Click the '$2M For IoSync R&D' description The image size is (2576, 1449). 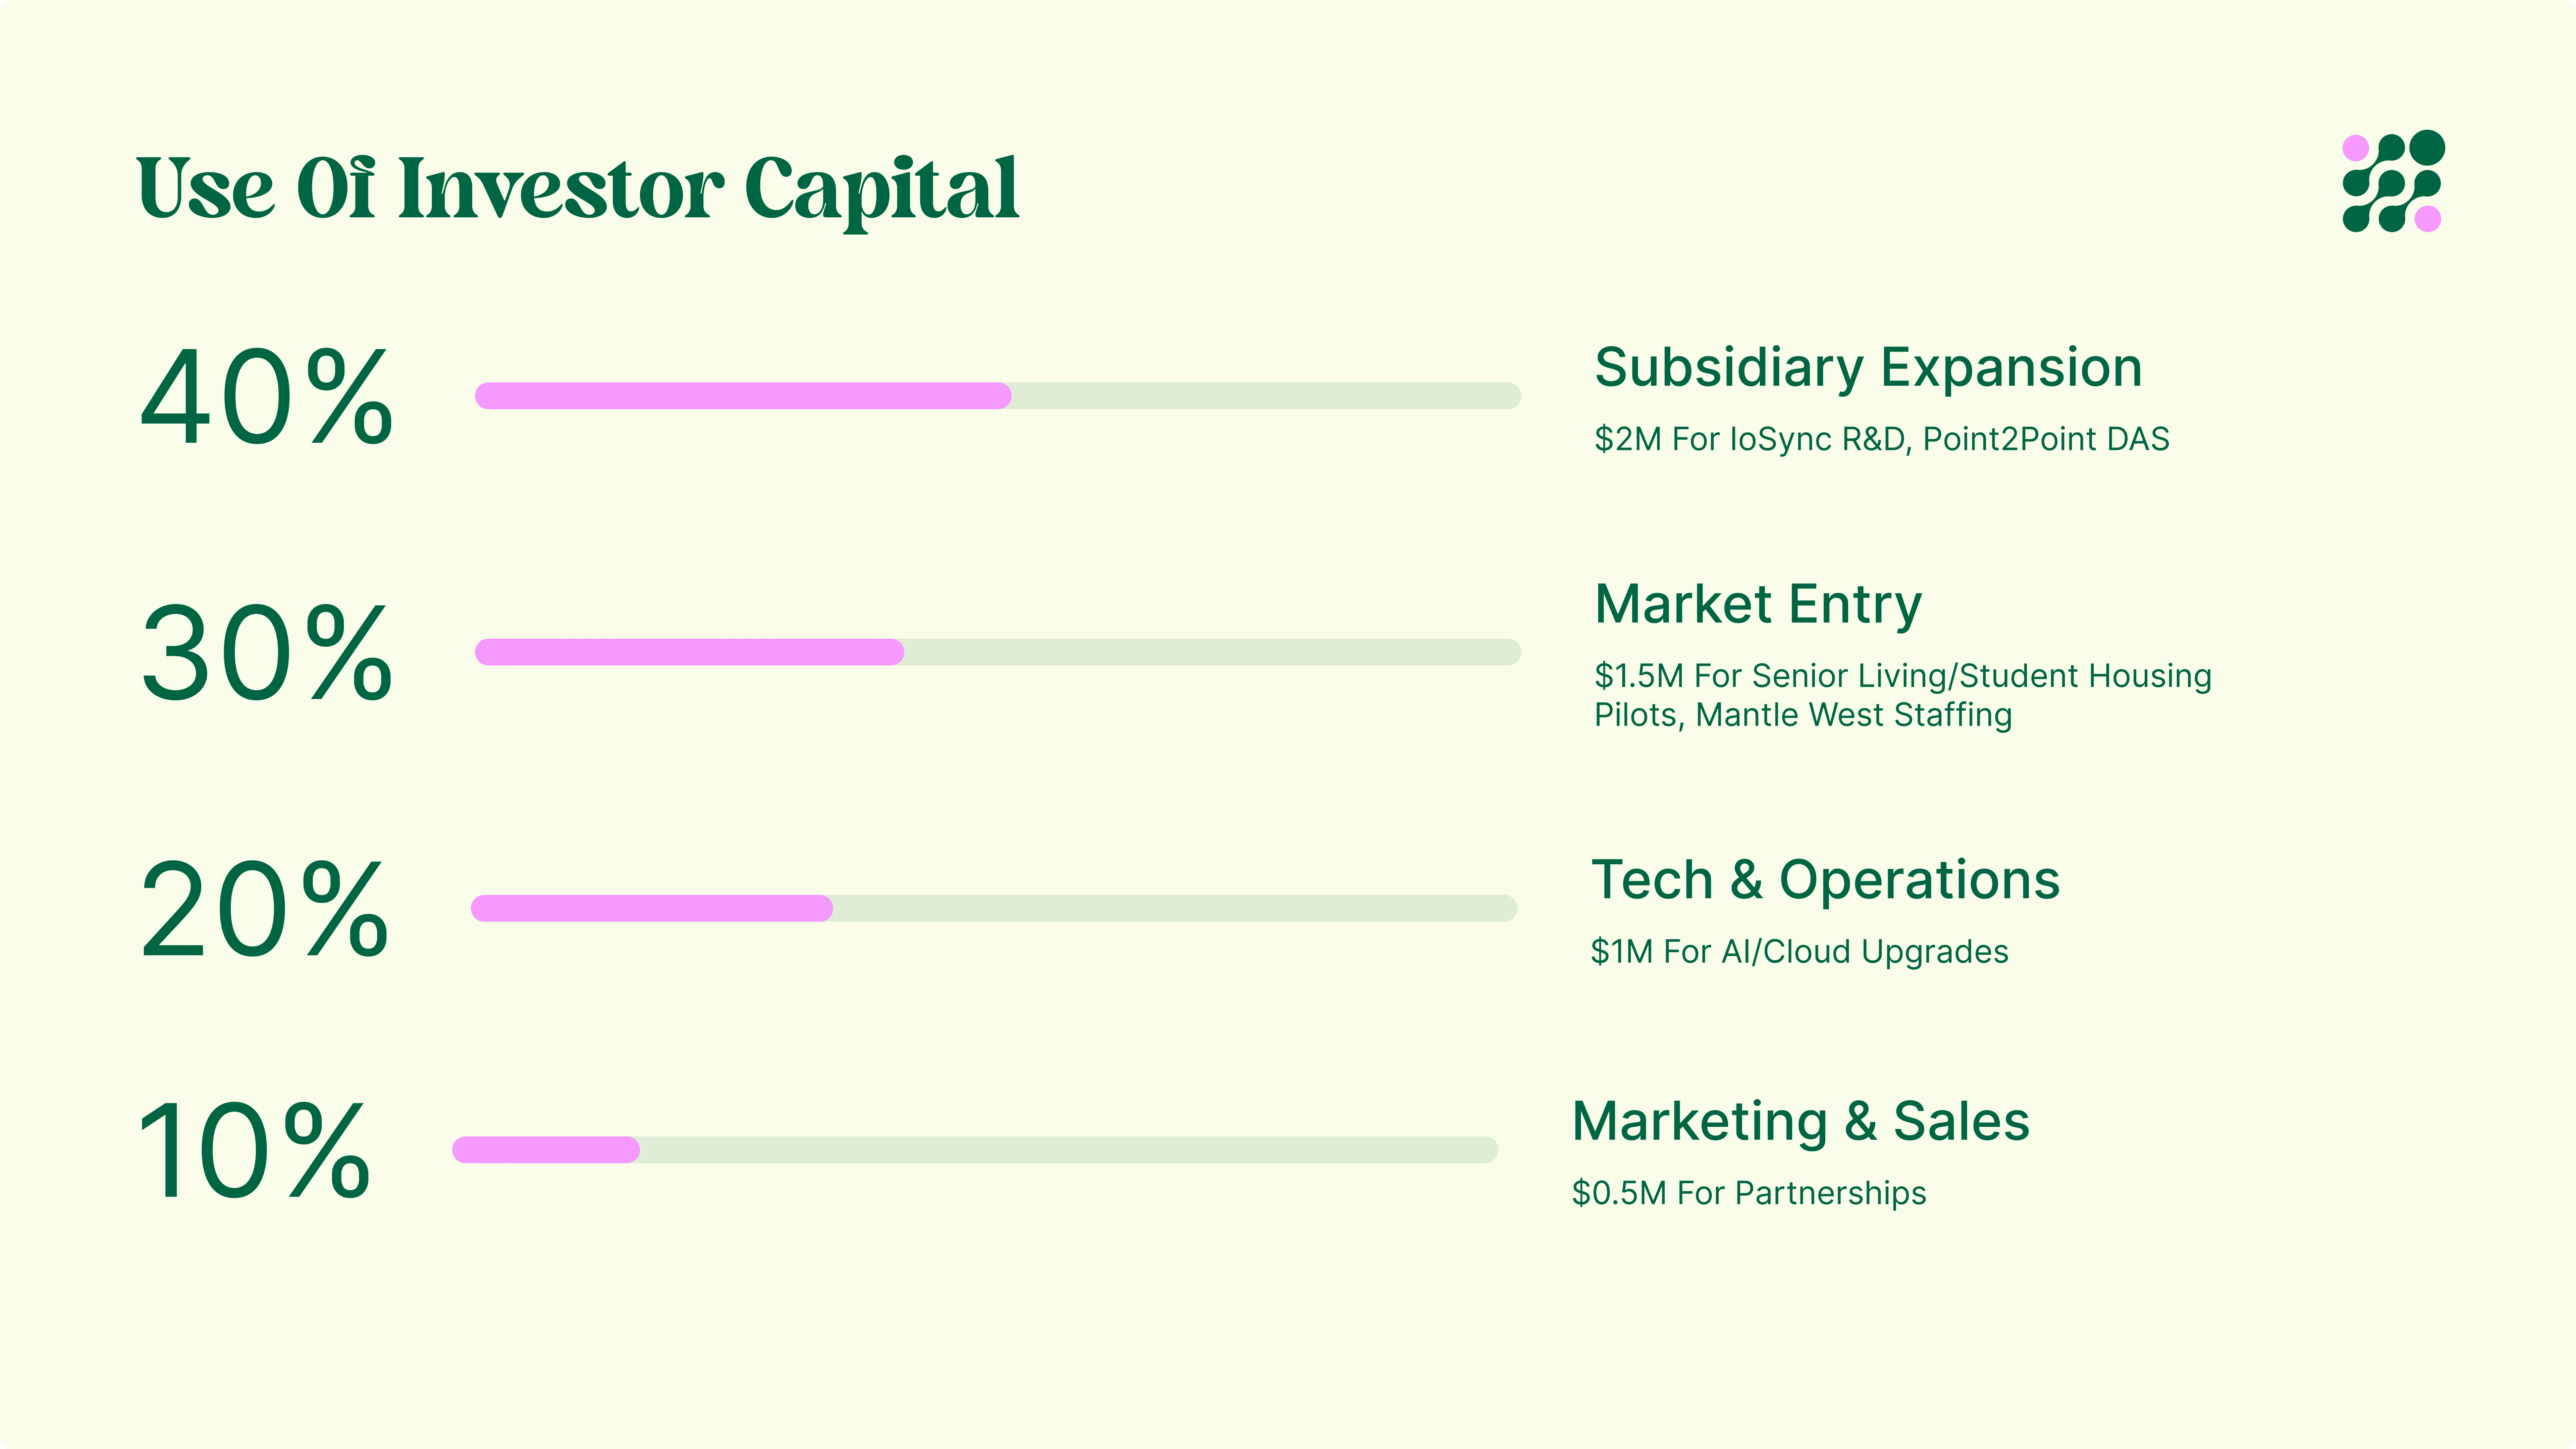(x=1881, y=439)
